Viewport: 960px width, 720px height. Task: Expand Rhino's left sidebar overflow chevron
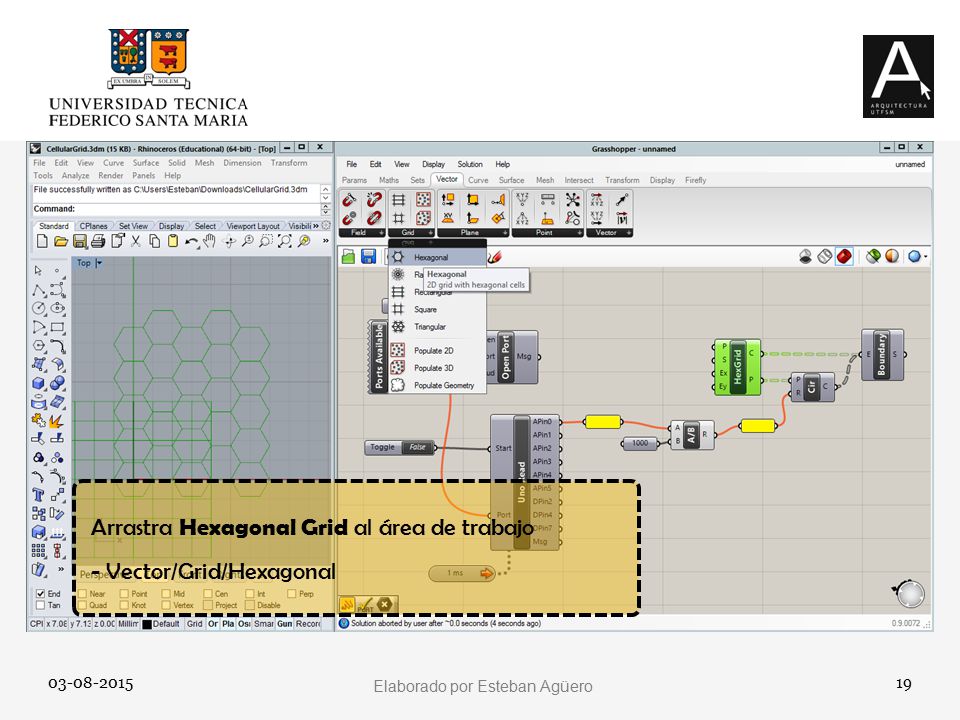coord(60,569)
